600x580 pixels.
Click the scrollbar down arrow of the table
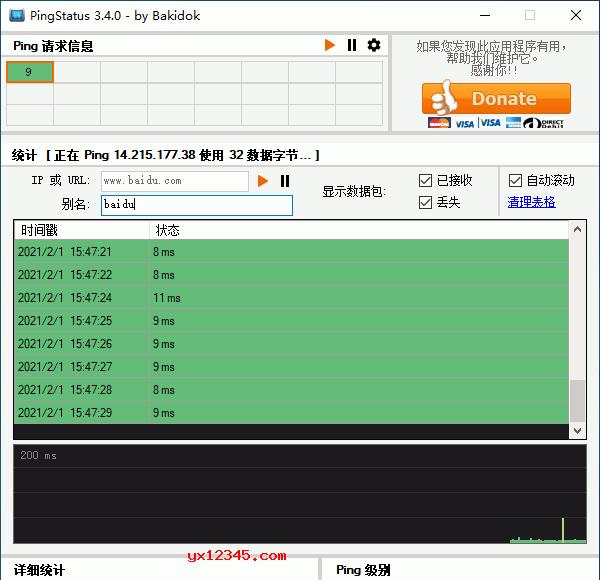[577, 431]
